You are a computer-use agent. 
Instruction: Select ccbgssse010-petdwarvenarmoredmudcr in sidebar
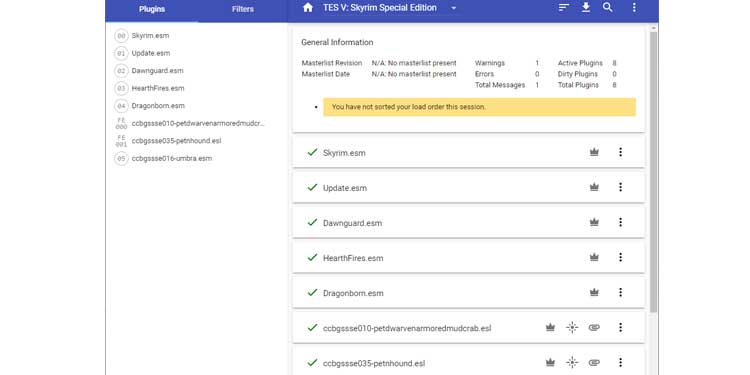198,123
